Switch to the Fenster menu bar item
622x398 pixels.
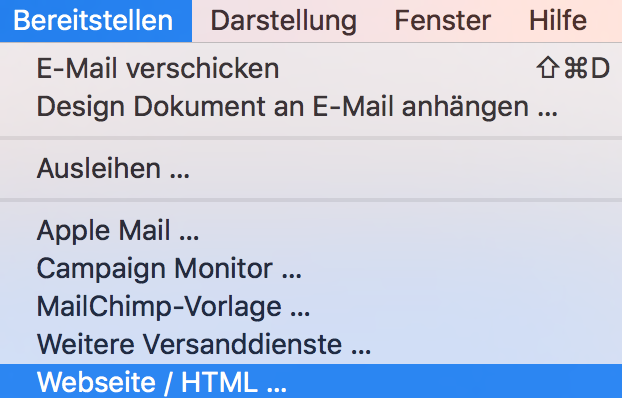(x=442, y=21)
